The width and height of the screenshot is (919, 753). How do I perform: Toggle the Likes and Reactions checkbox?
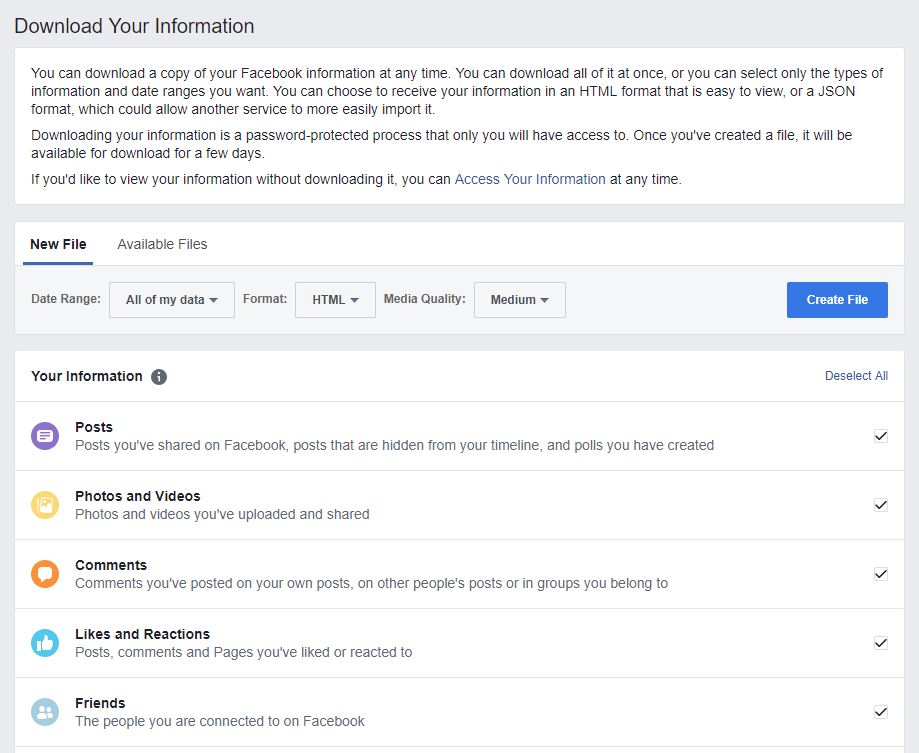pyautogui.click(x=880, y=643)
